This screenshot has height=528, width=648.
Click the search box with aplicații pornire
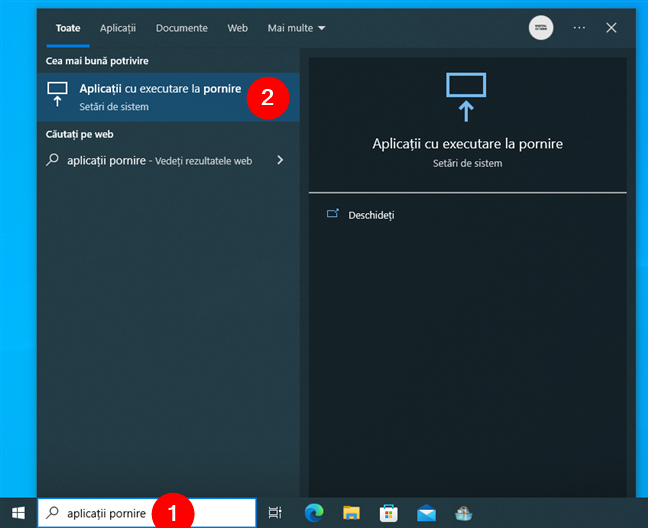147,513
